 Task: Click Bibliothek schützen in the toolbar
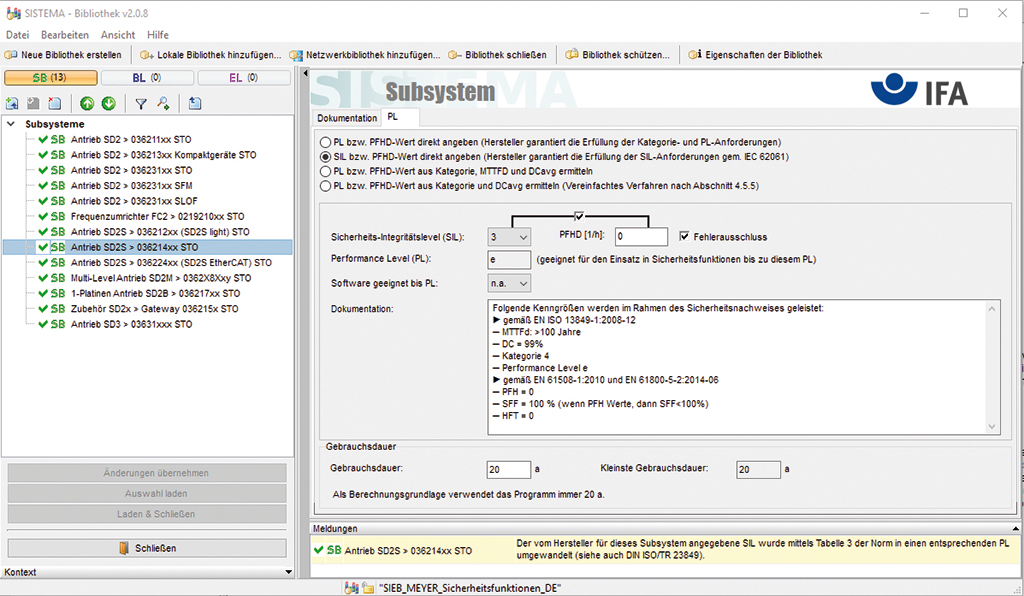[618, 55]
